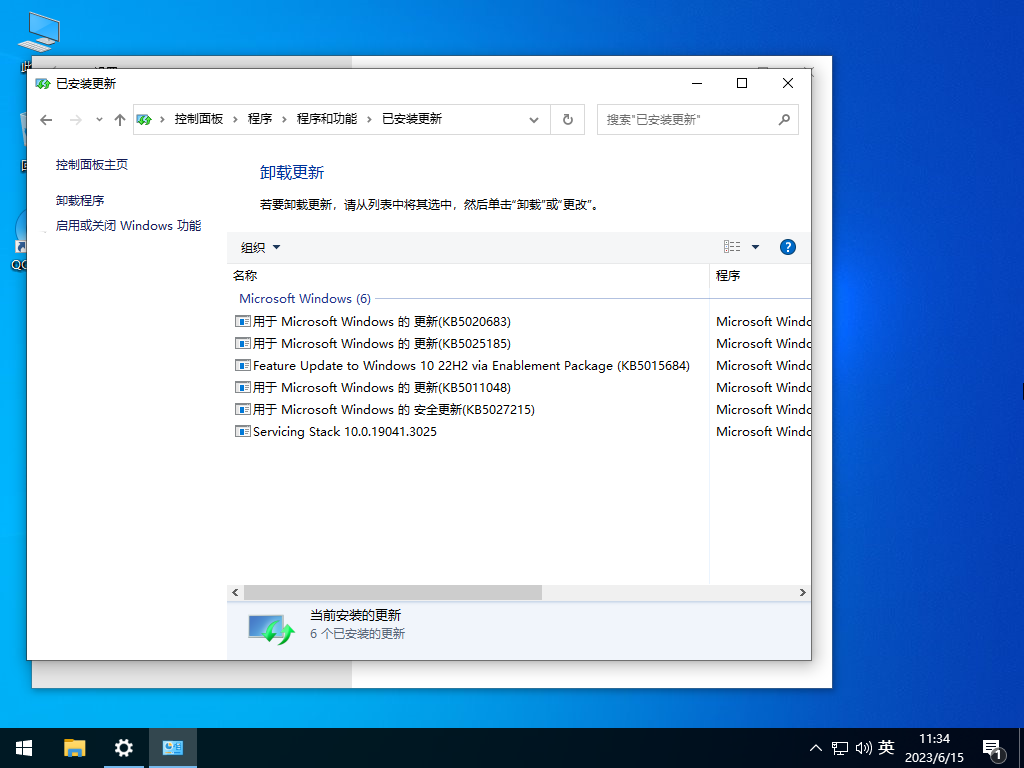Select update KB5027215 via its icon

pyautogui.click(x=241, y=409)
